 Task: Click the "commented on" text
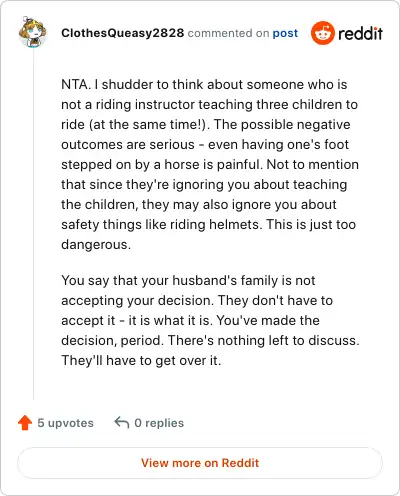pyautogui.click(x=228, y=33)
